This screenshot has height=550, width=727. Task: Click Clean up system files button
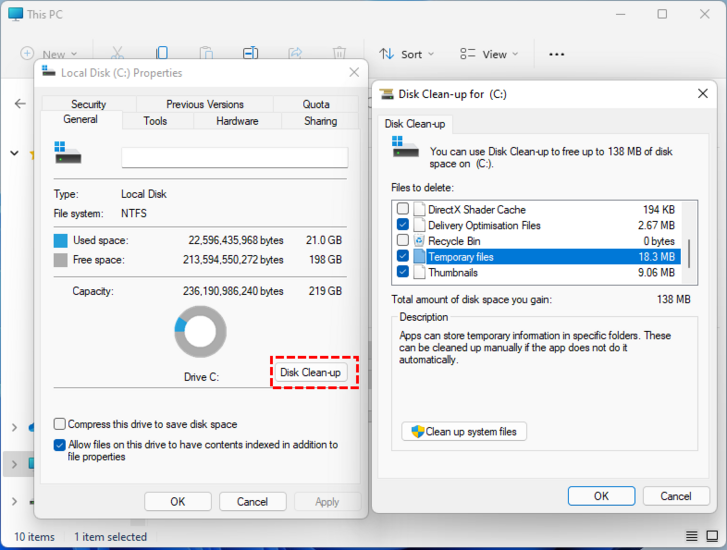464,432
